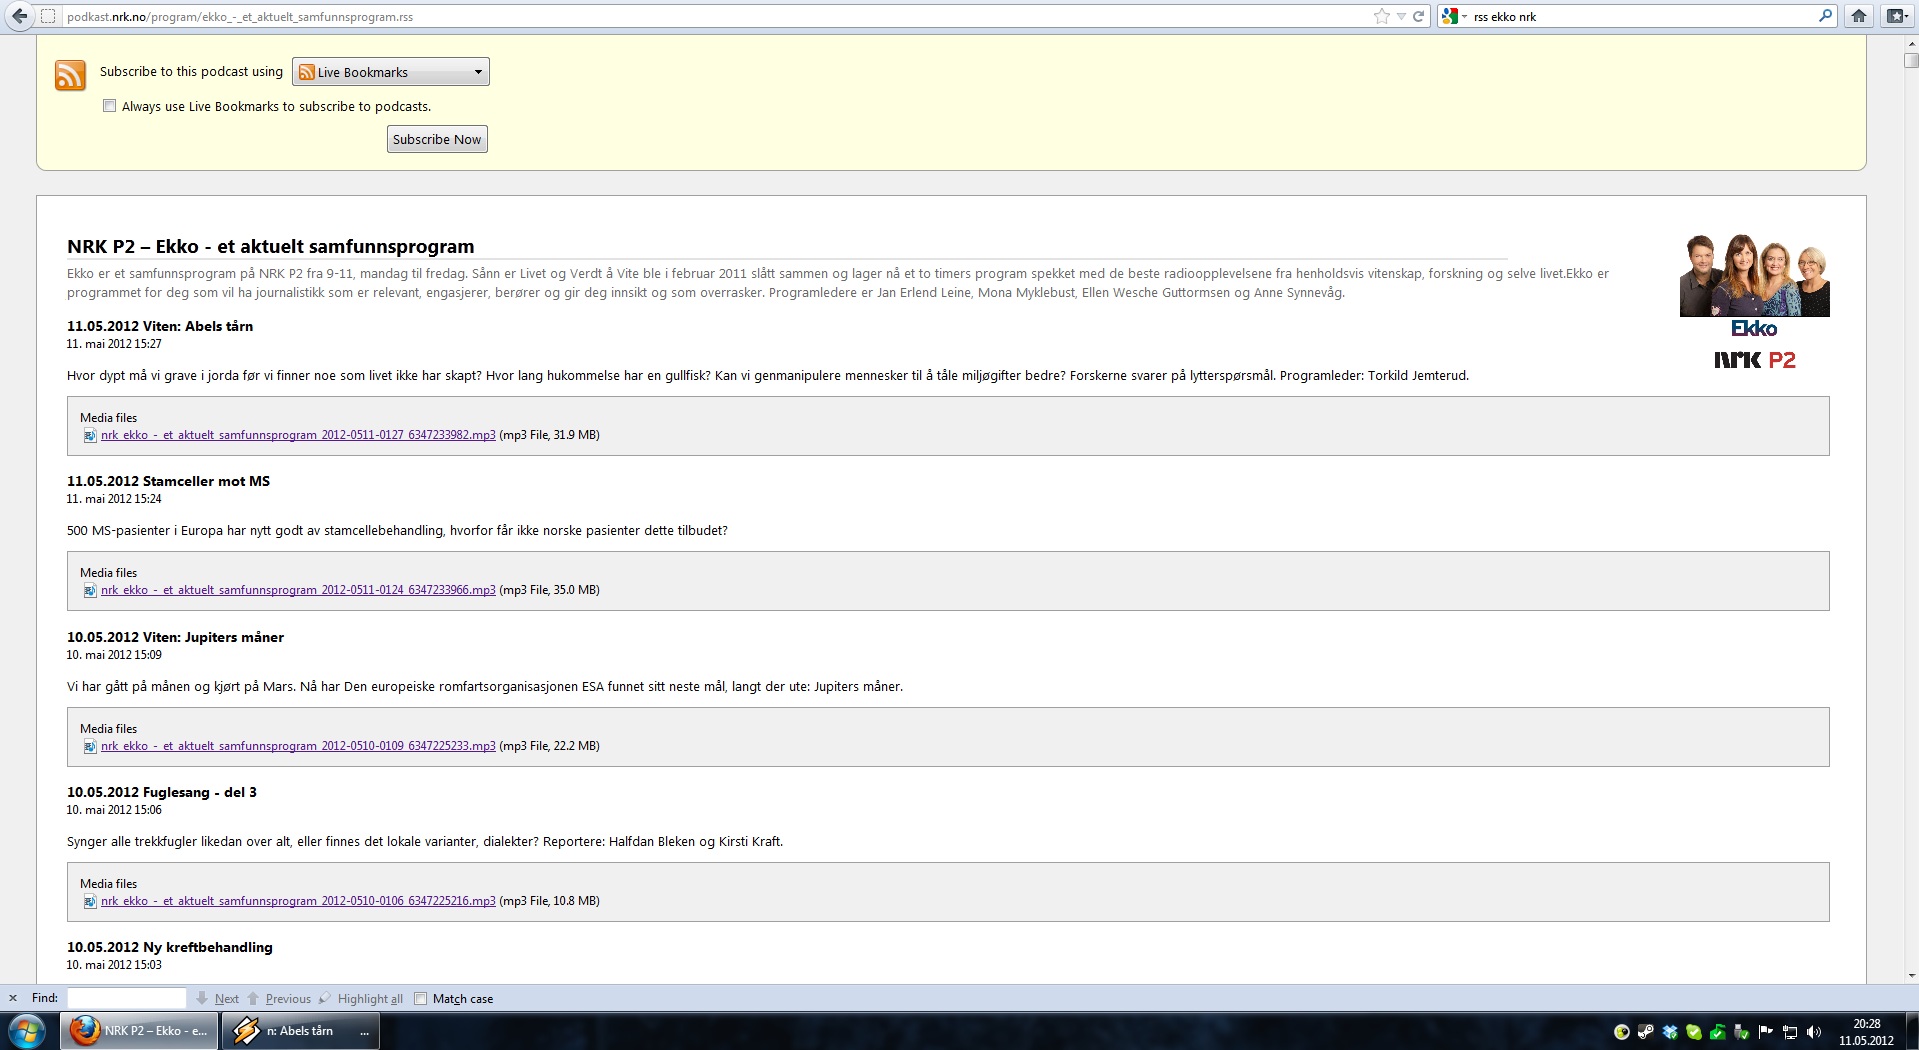The image size is (1919, 1050).
Task: Click the page identity icon in address bar
Action: point(47,16)
